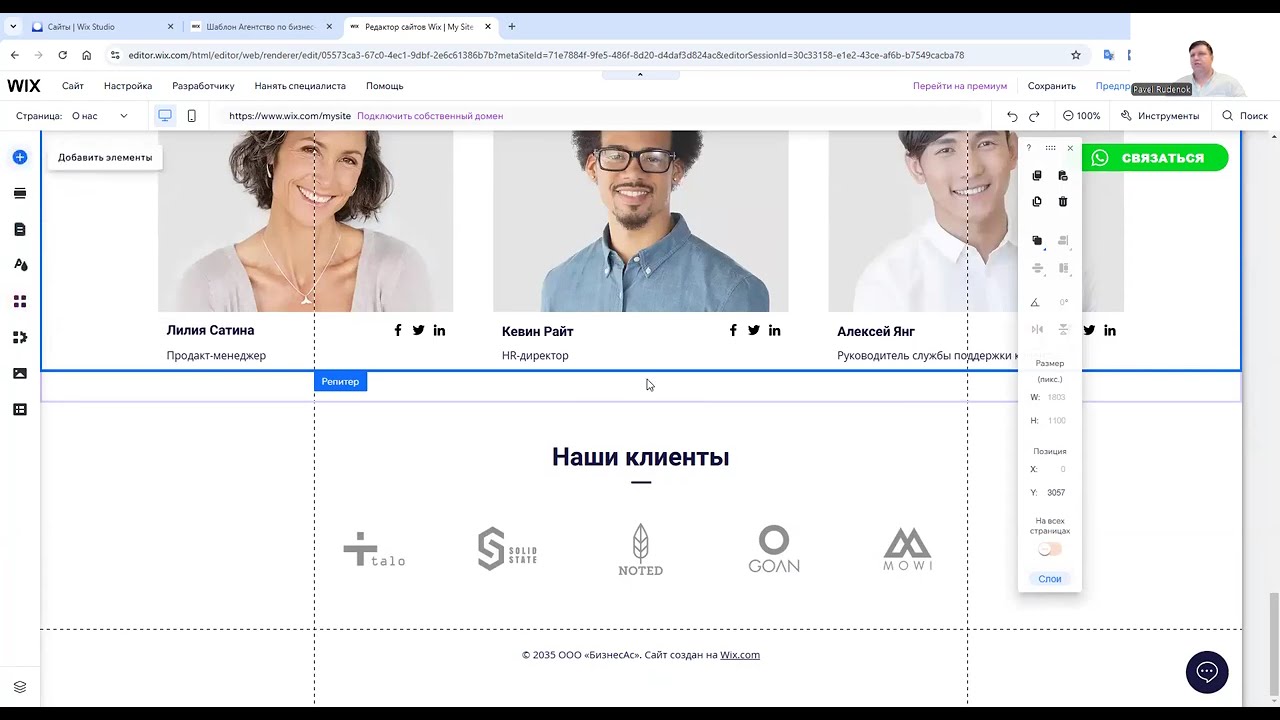Click the blue Add Elements plus icon
The image size is (1280, 720).
click(20, 157)
